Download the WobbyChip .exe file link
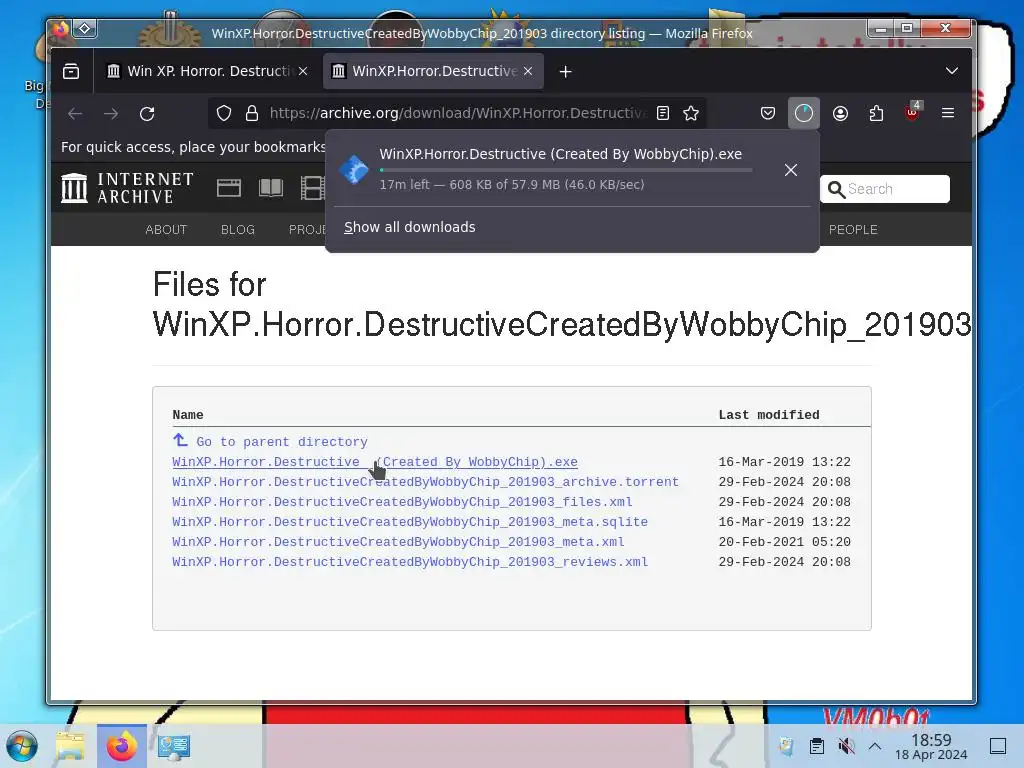Viewport: 1024px width, 768px height. (x=375, y=462)
